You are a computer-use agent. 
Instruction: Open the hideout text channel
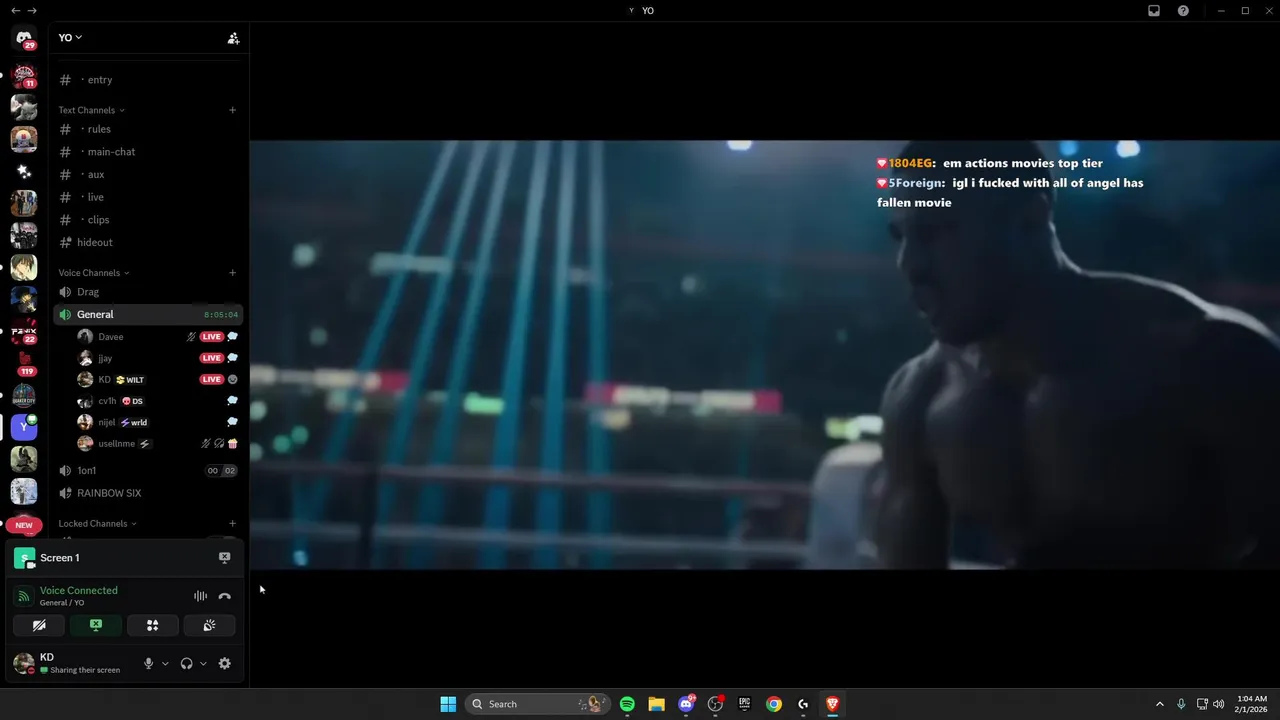(x=148, y=242)
